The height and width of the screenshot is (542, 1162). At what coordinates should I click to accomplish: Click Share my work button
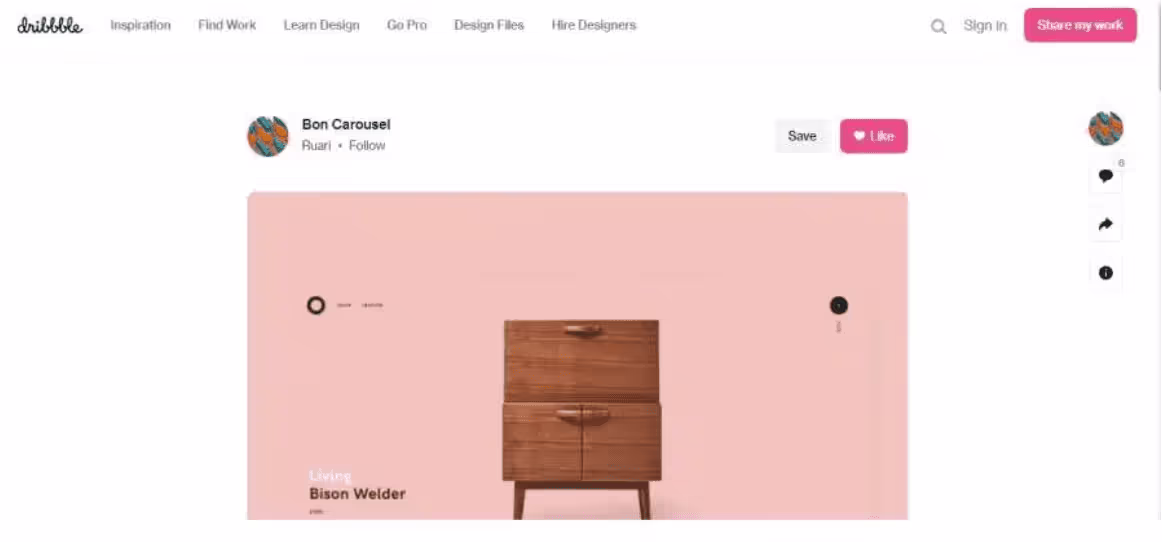pos(1080,25)
